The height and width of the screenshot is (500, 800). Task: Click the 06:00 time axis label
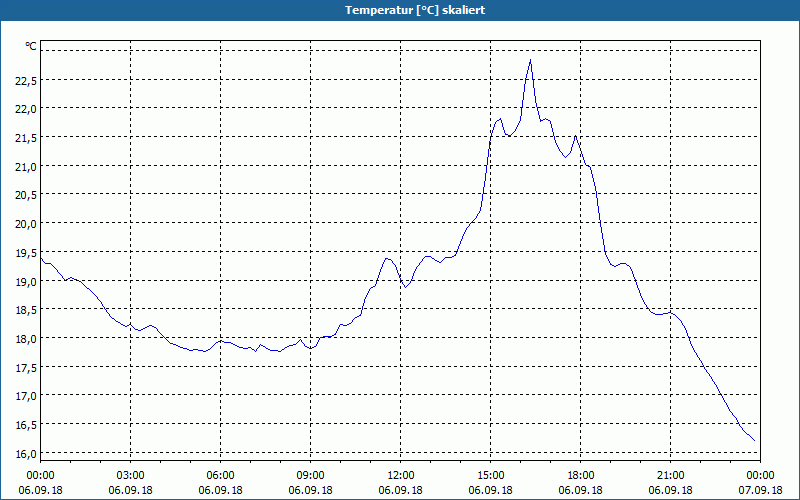click(x=220, y=476)
